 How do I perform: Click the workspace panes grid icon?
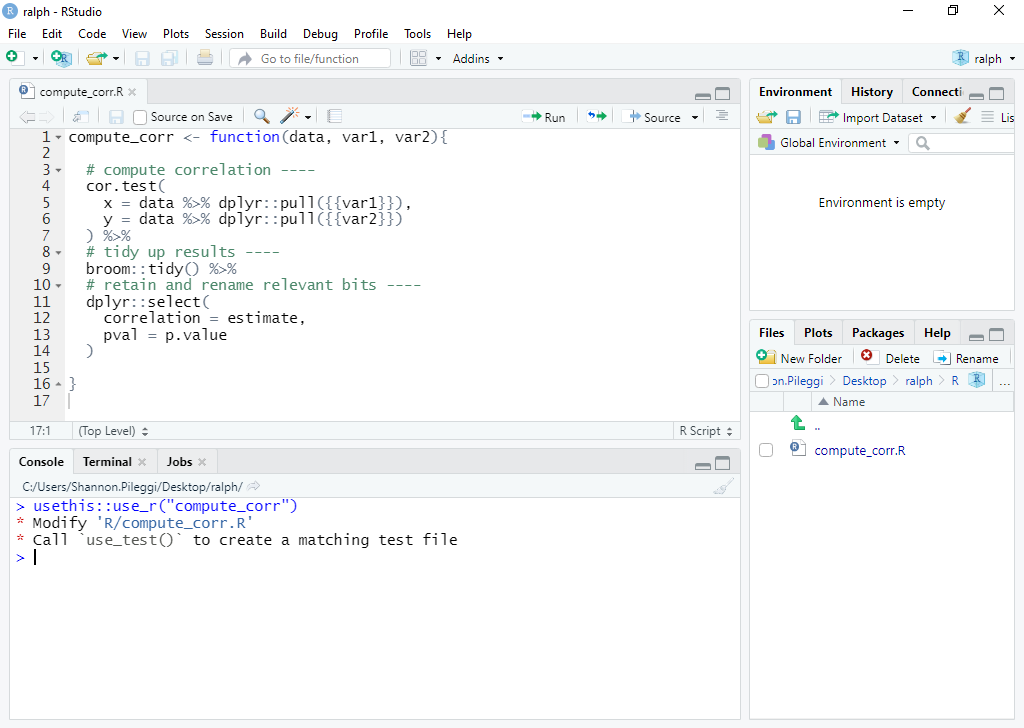tap(419, 58)
